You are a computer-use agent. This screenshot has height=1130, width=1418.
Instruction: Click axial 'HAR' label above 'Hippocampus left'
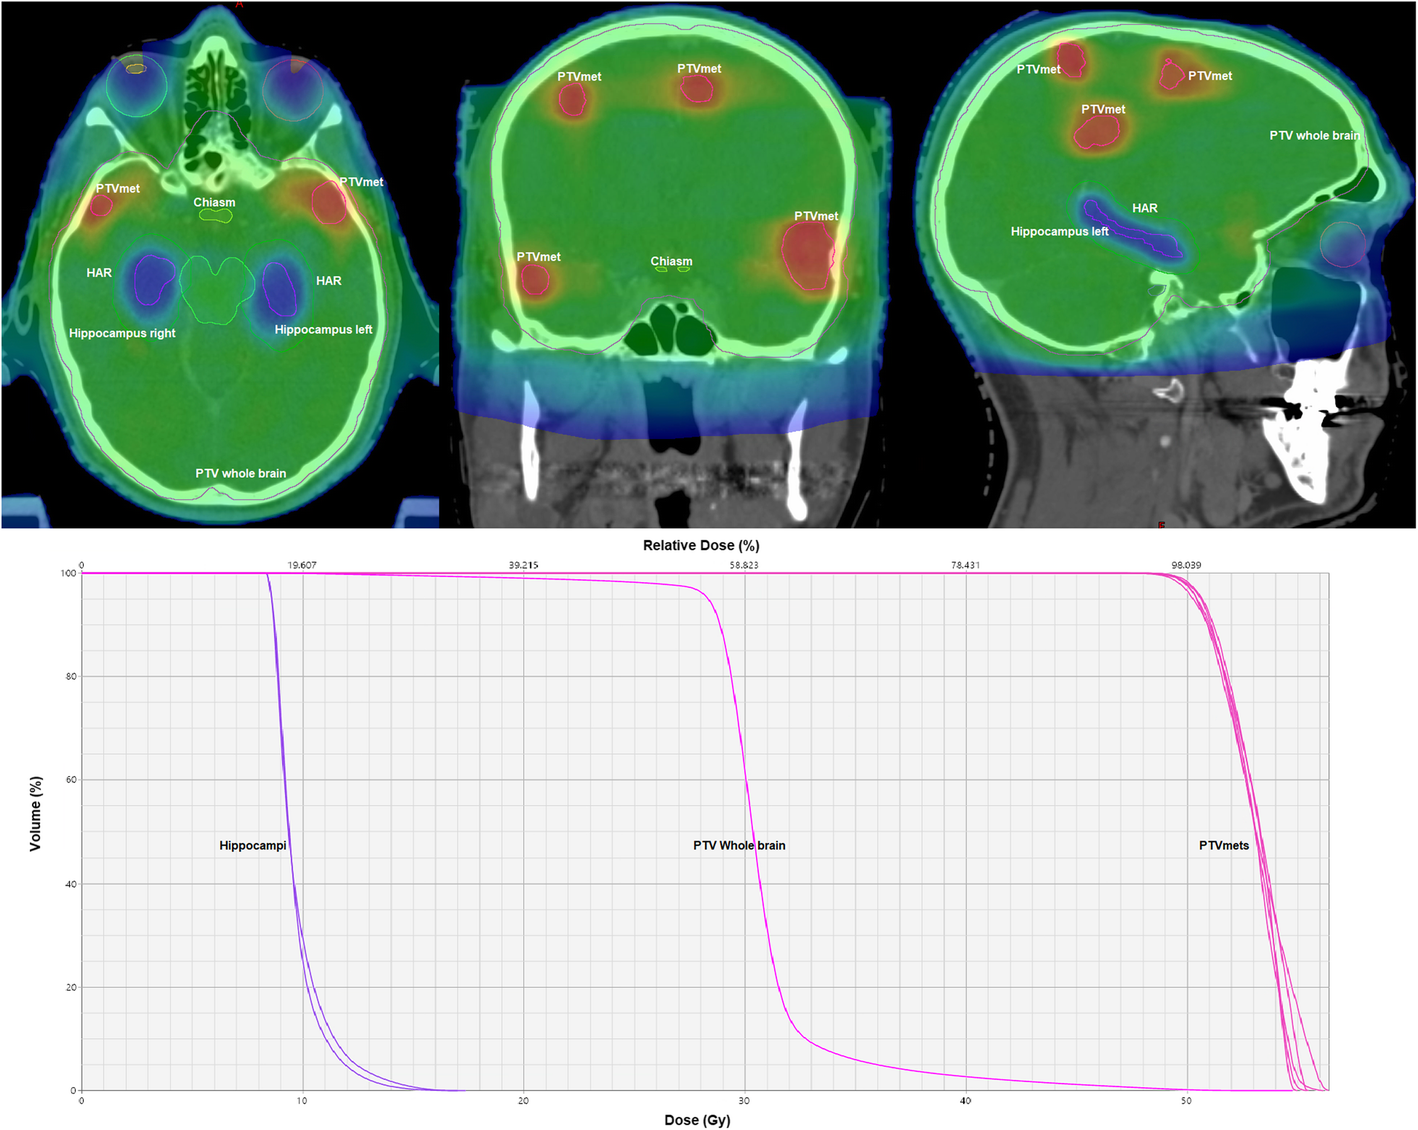point(328,281)
